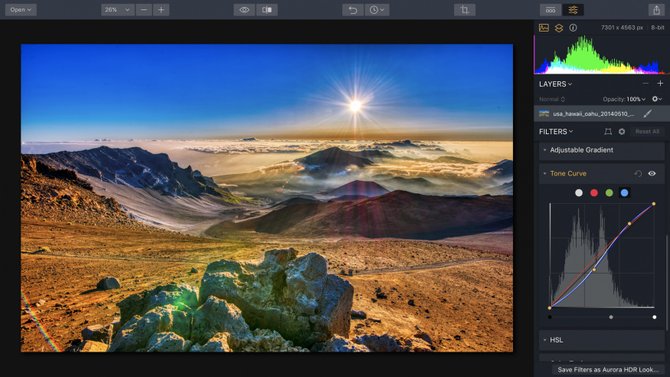Image resolution: width=670 pixels, height=377 pixels.
Task: Click the undo arrow icon
Action: pyautogui.click(x=353, y=10)
